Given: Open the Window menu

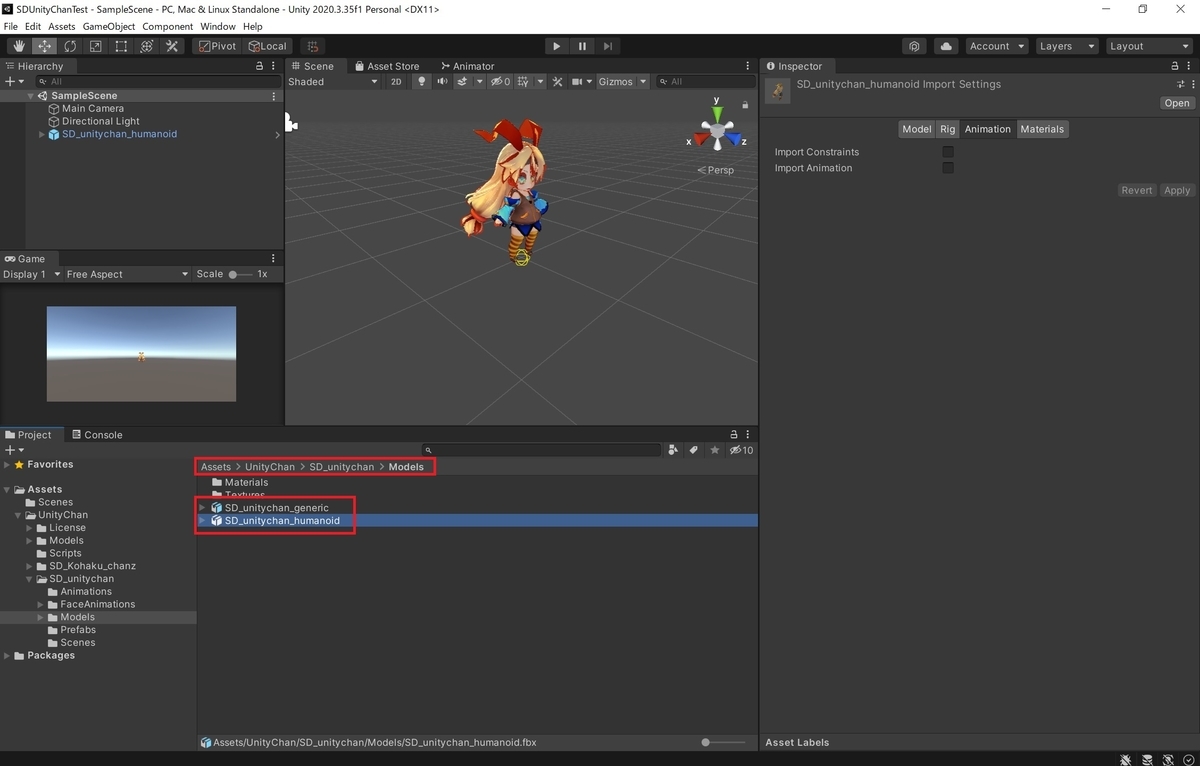Looking at the screenshot, I should (x=218, y=26).
